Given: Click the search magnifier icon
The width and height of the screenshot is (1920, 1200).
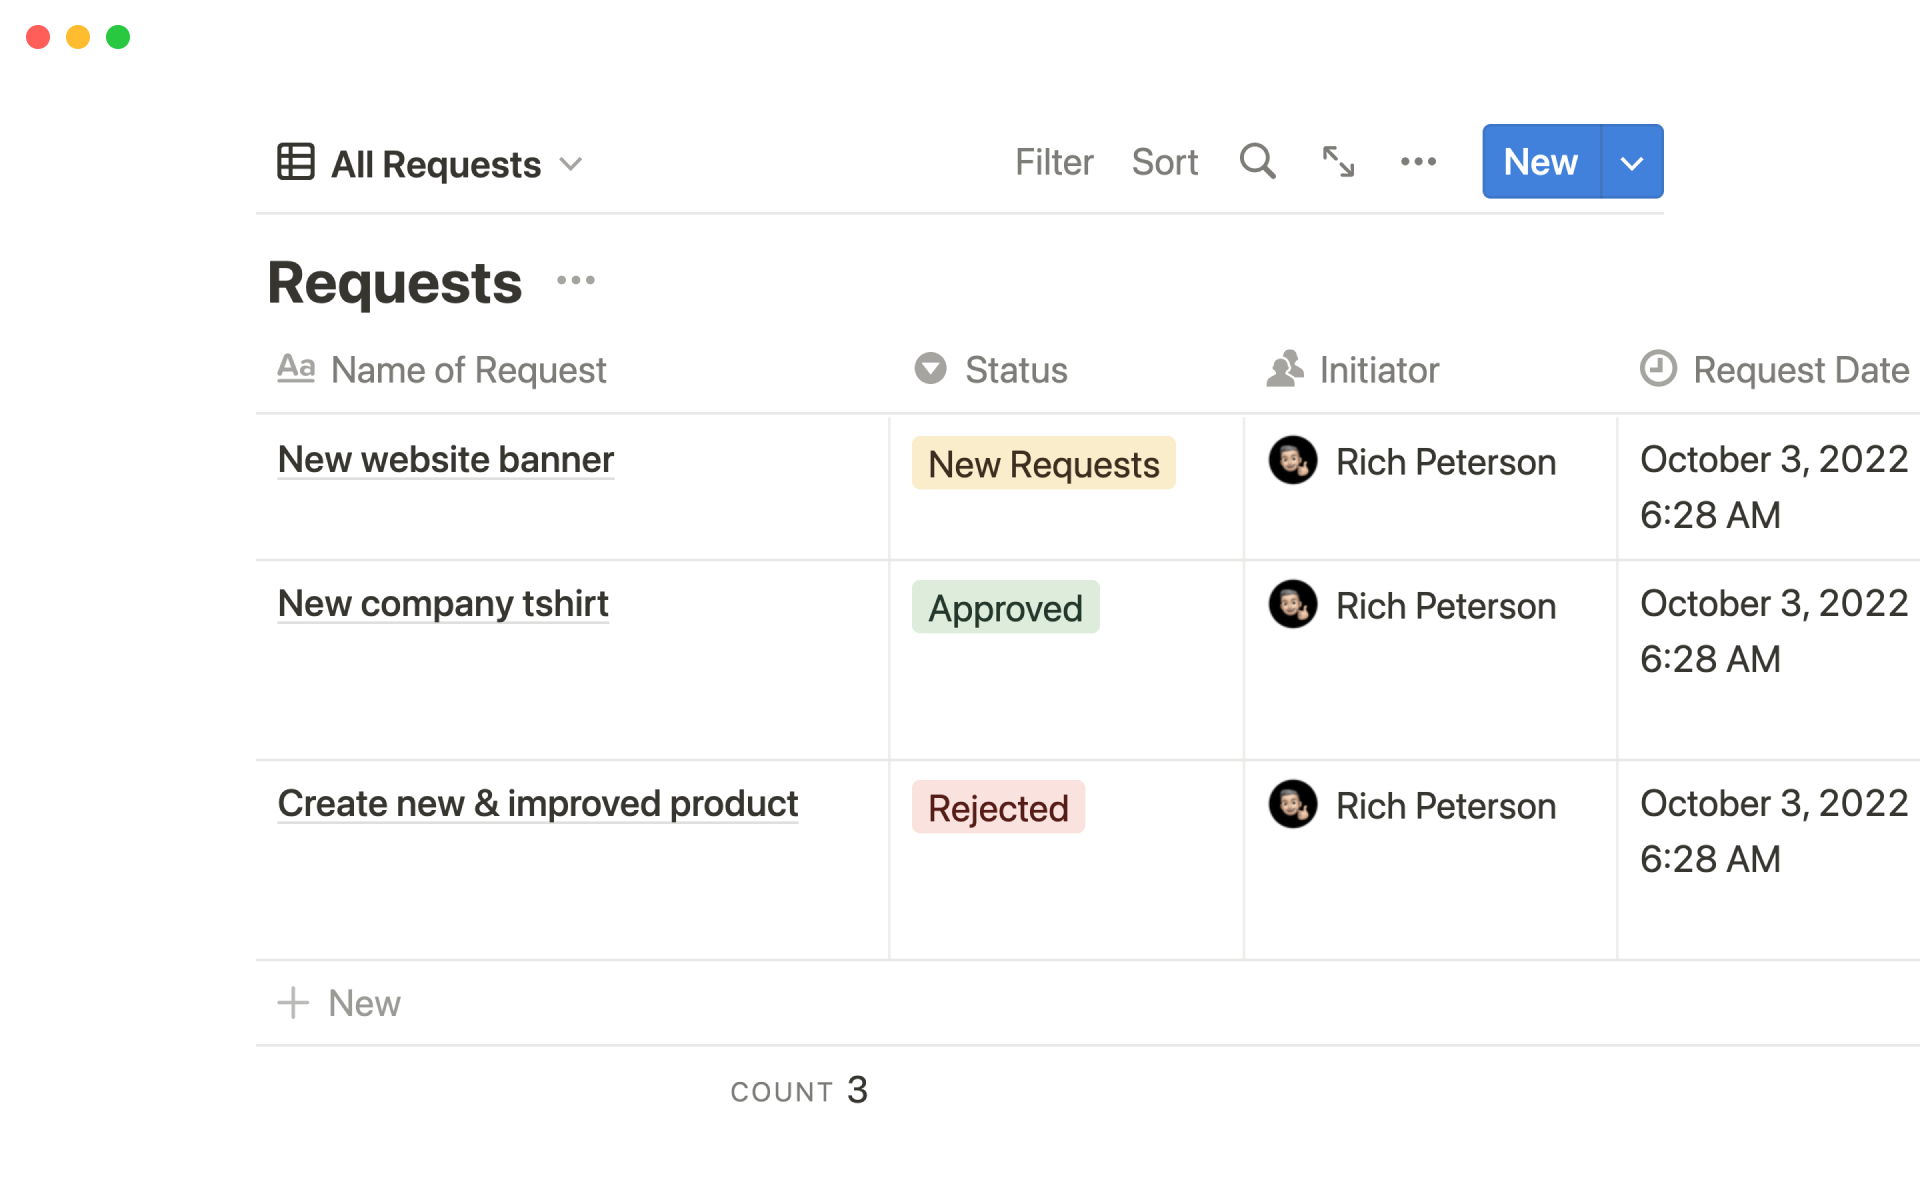Looking at the screenshot, I should (x=1257, y=161).
